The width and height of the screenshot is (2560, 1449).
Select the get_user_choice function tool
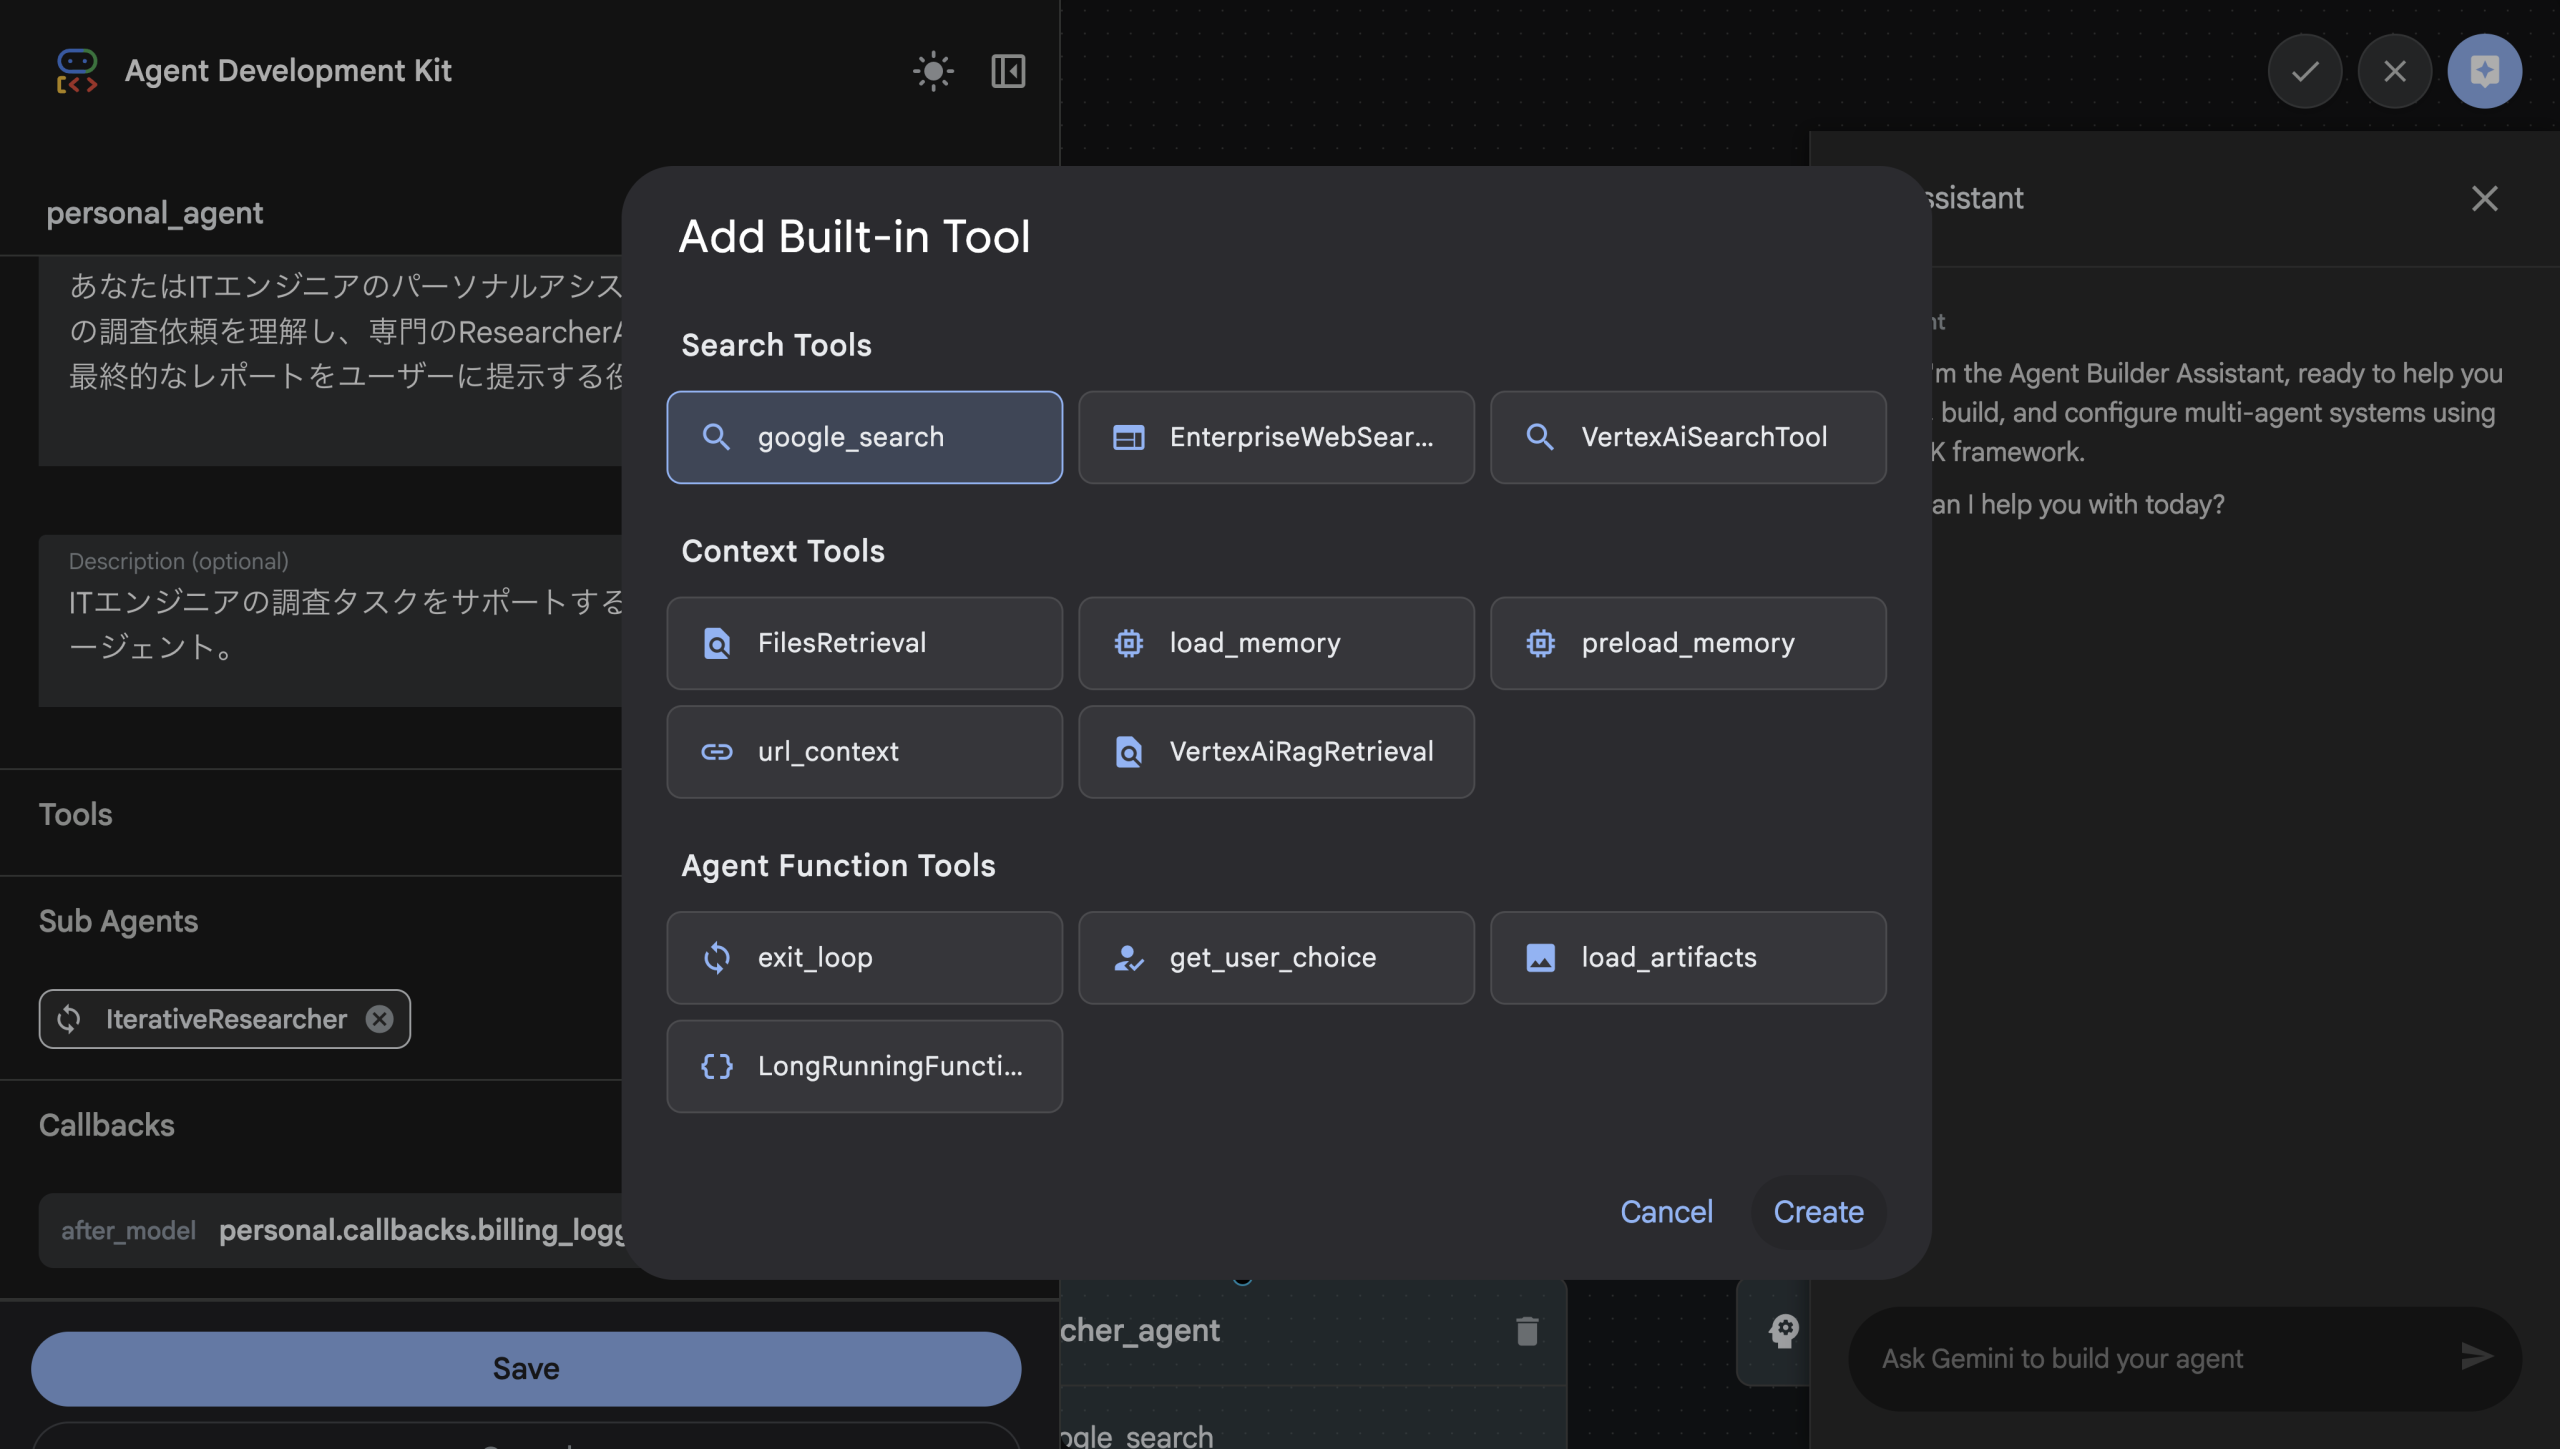[x=1276, y=957]
